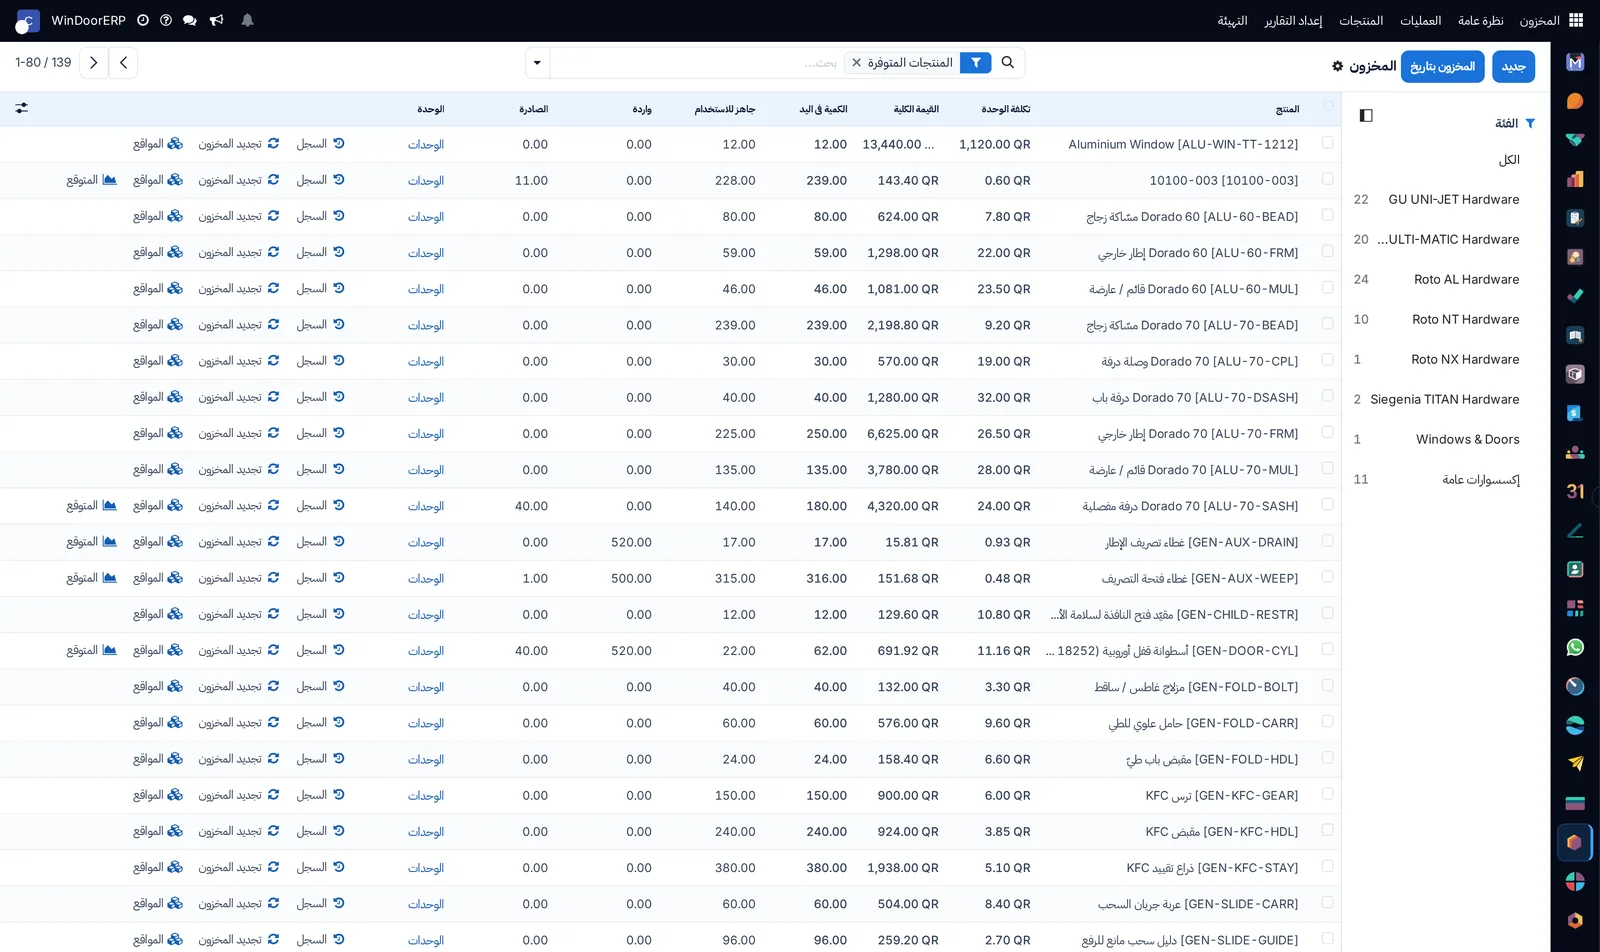Image resolution: width=1600 pixels, height=952 pixels.
Task: Check the GEN-KFC-GEAR row checkbox
Action: (1327, 794)
